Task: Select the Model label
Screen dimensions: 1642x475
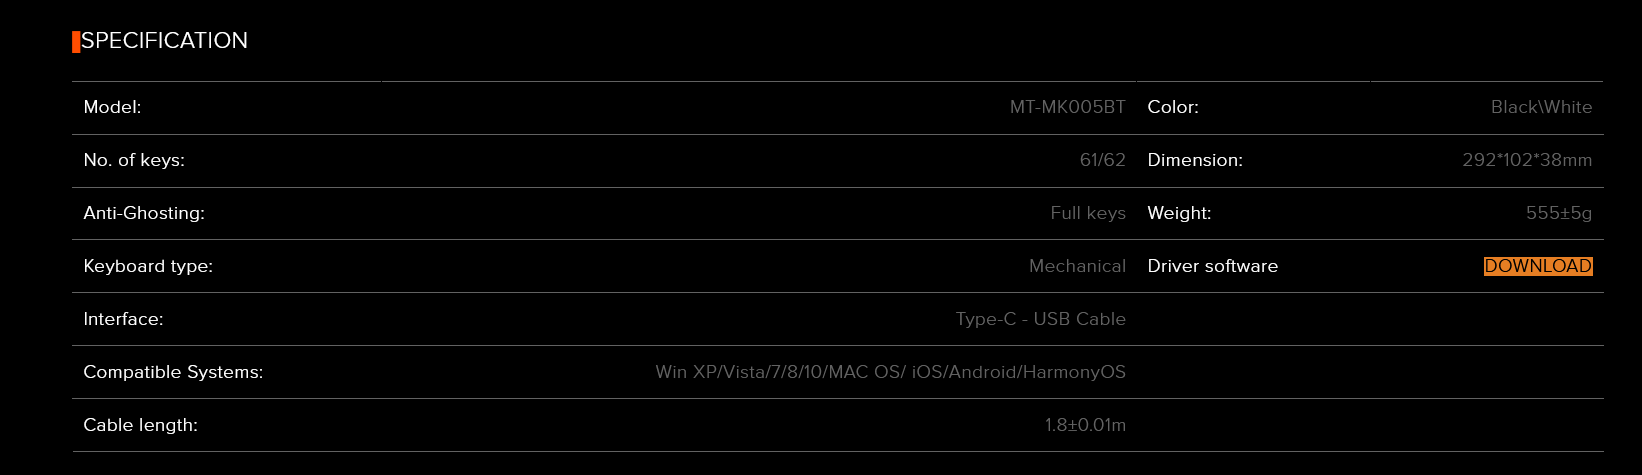Action: pos(112,107)
